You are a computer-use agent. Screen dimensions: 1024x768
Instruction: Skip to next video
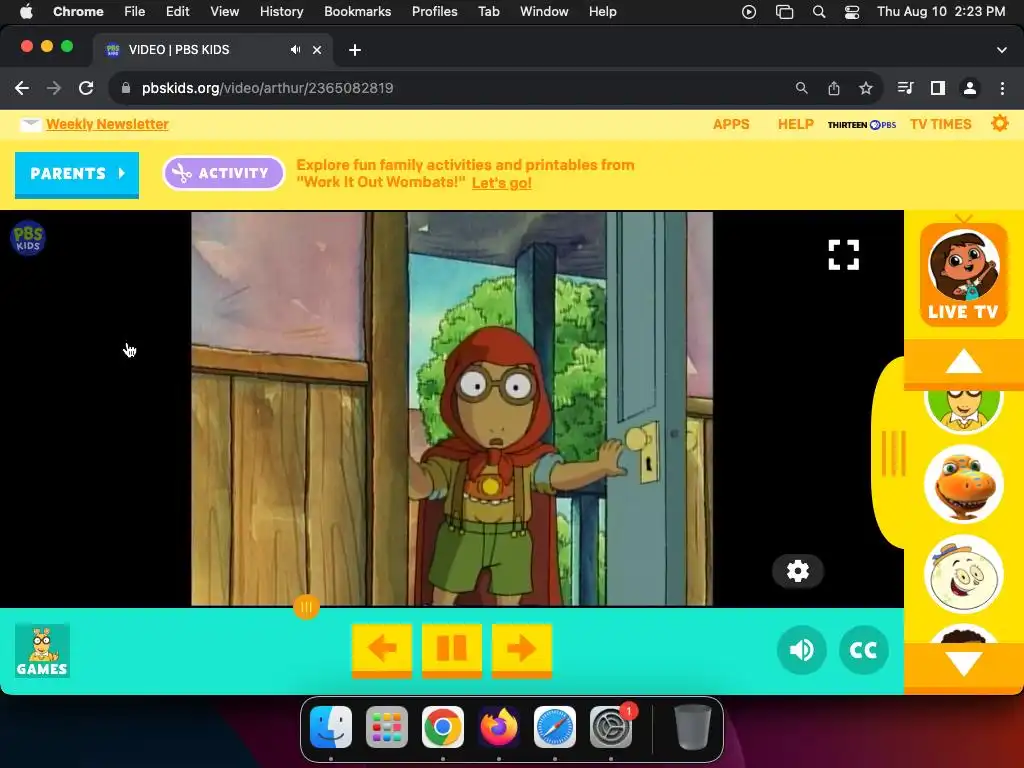coord(521,649)
